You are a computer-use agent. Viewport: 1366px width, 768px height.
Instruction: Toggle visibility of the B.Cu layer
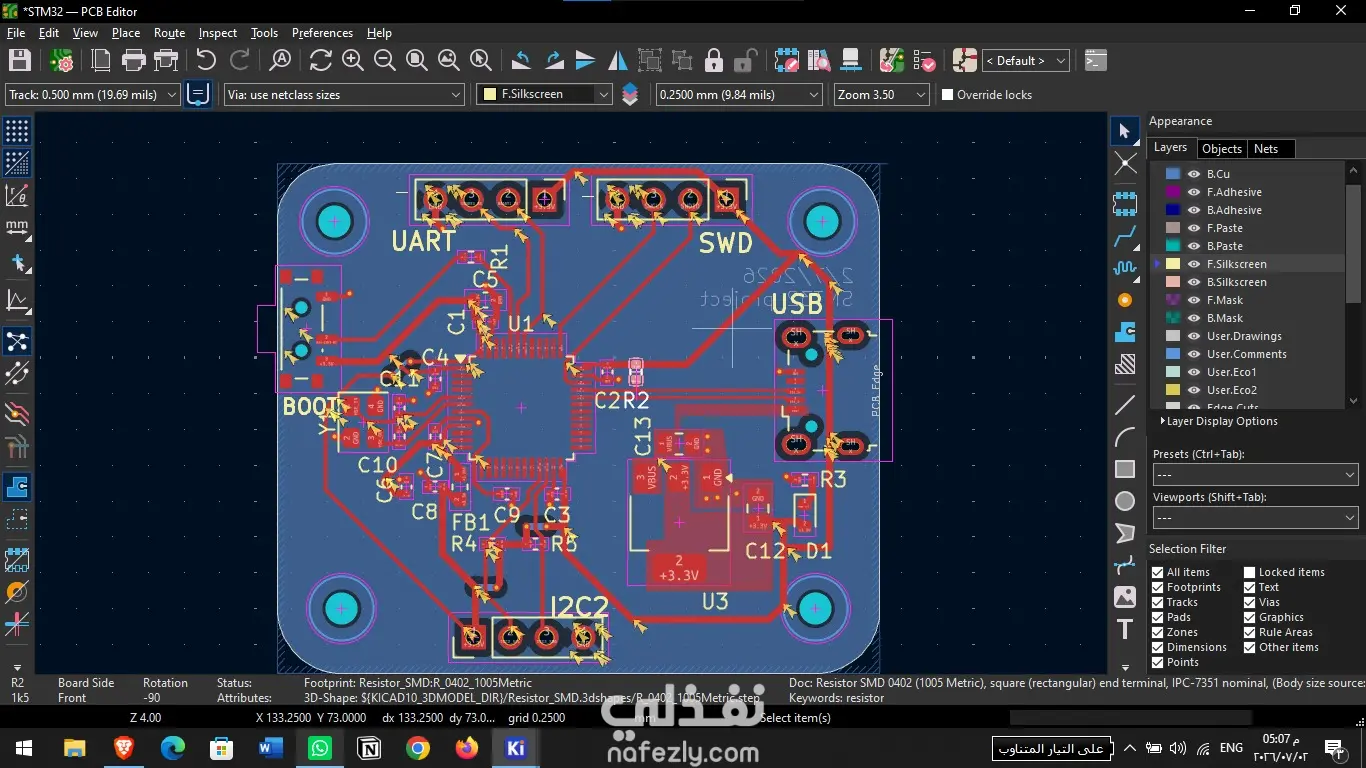coord(1194,174)
